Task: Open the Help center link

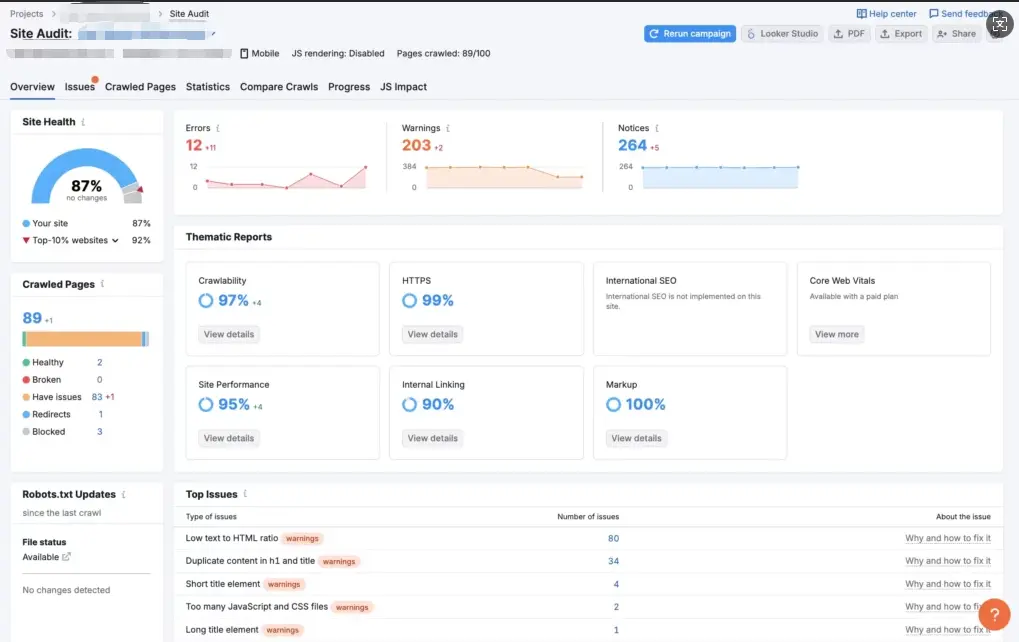Action: [x=887, y=14]
